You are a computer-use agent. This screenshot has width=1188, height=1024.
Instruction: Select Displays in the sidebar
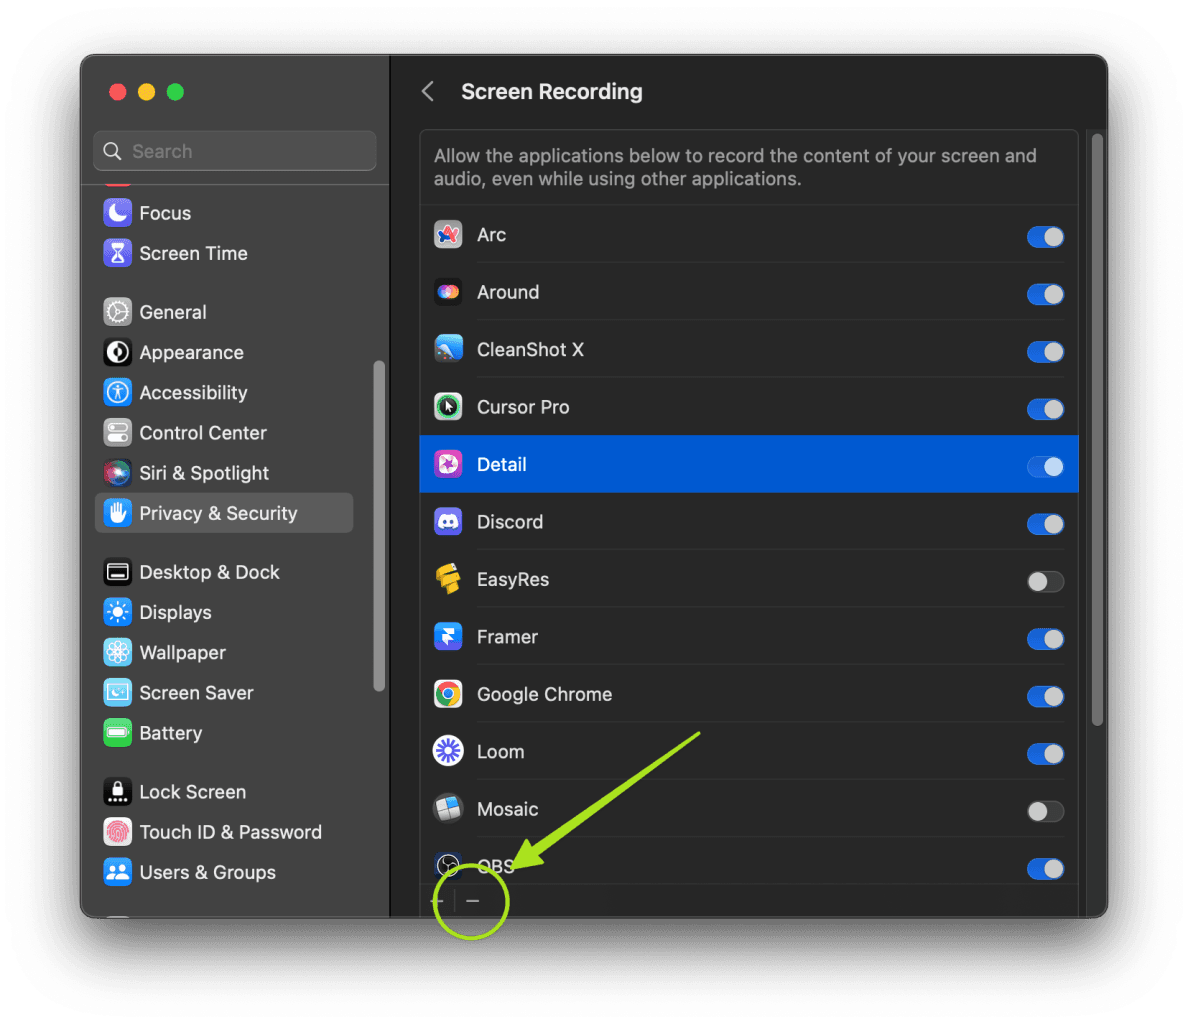[x=224, y=612]
